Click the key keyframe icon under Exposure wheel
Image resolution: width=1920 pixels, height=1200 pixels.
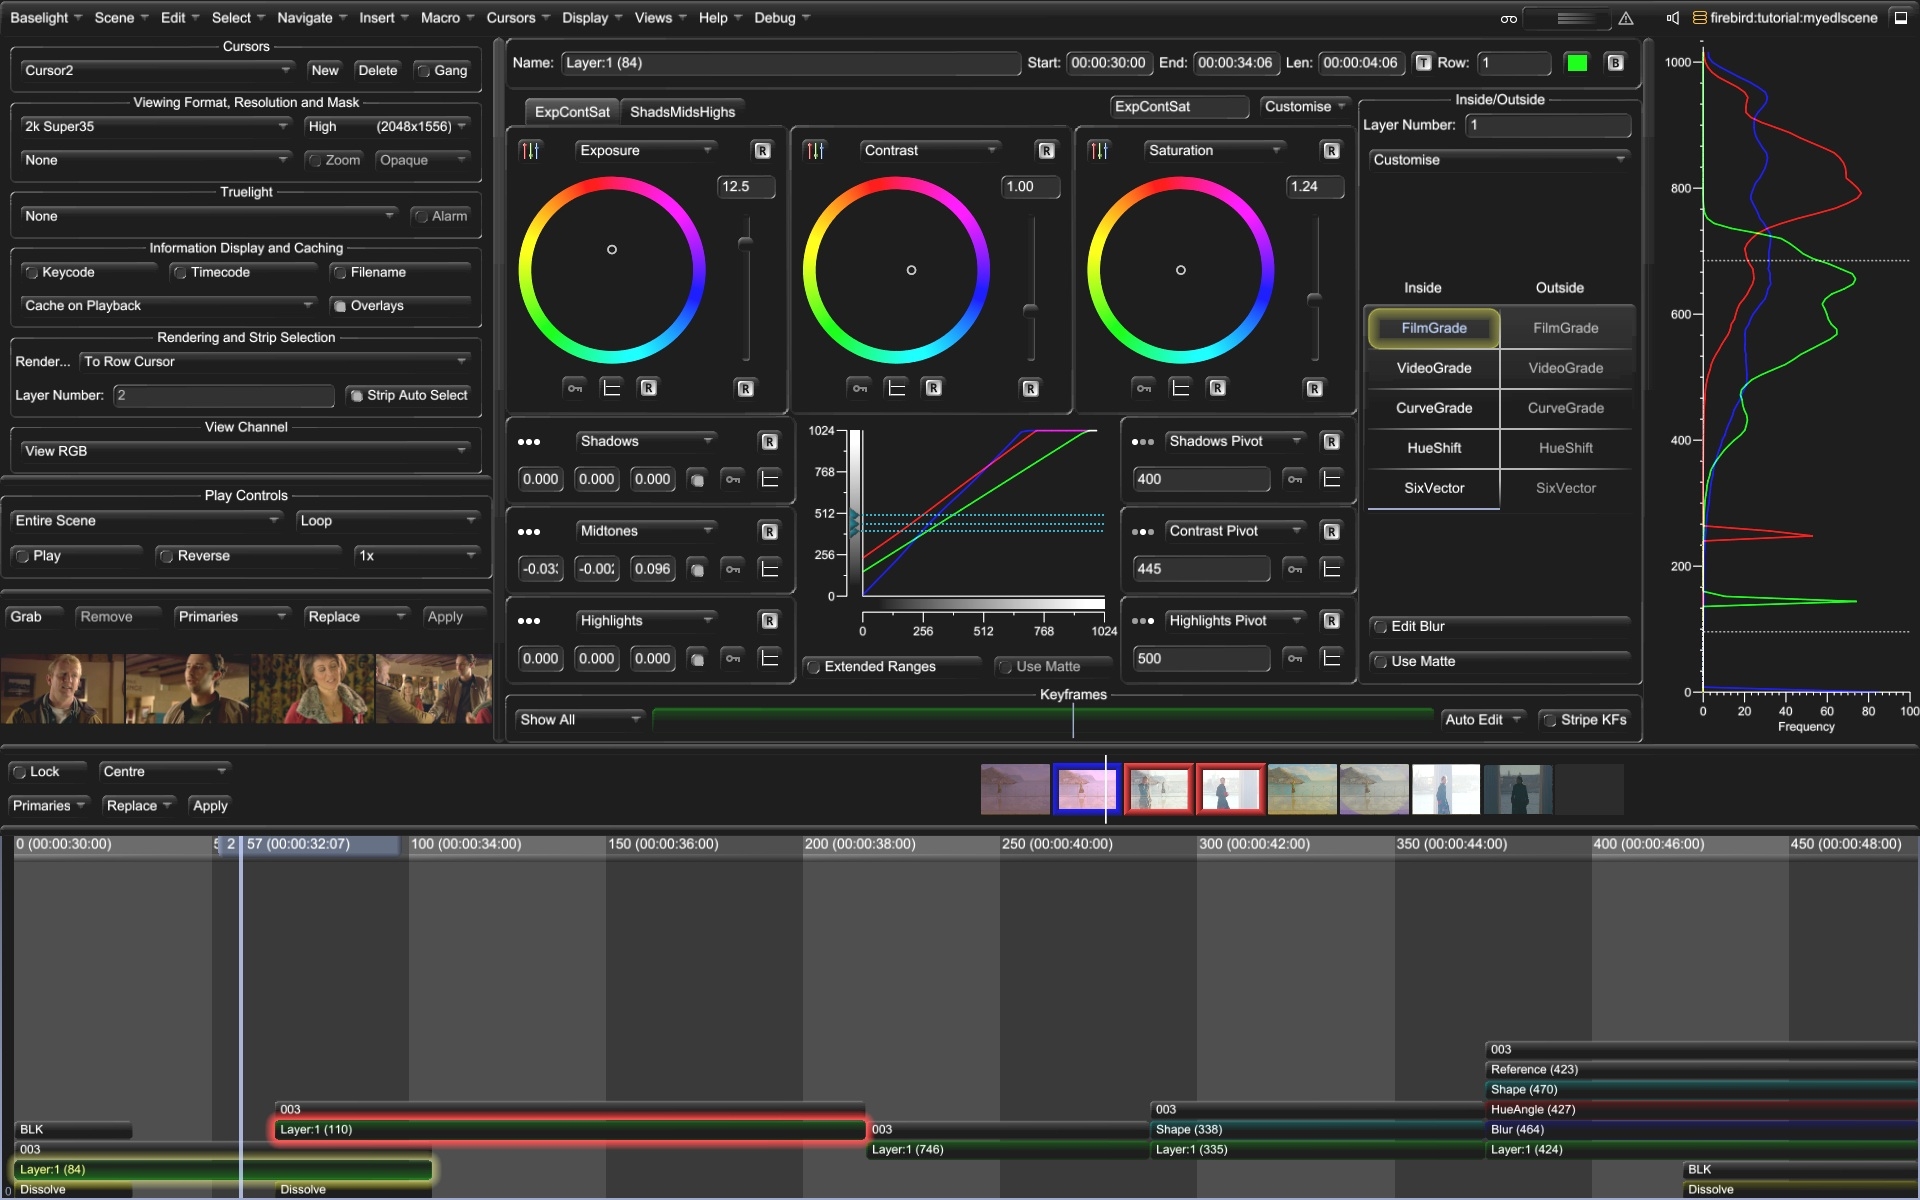[575, 388]
